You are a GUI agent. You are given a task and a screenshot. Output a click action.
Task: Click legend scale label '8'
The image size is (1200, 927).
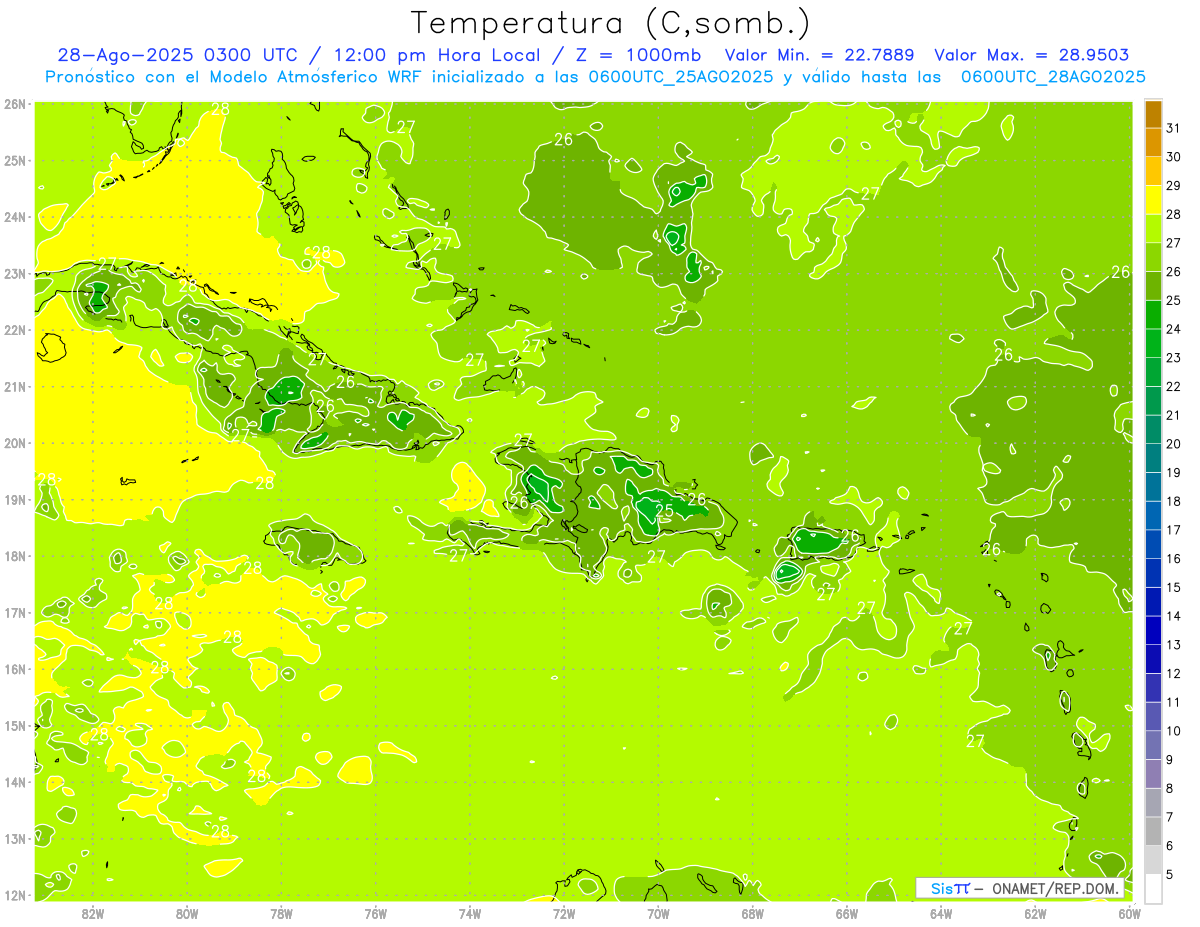pos(1170,789)
